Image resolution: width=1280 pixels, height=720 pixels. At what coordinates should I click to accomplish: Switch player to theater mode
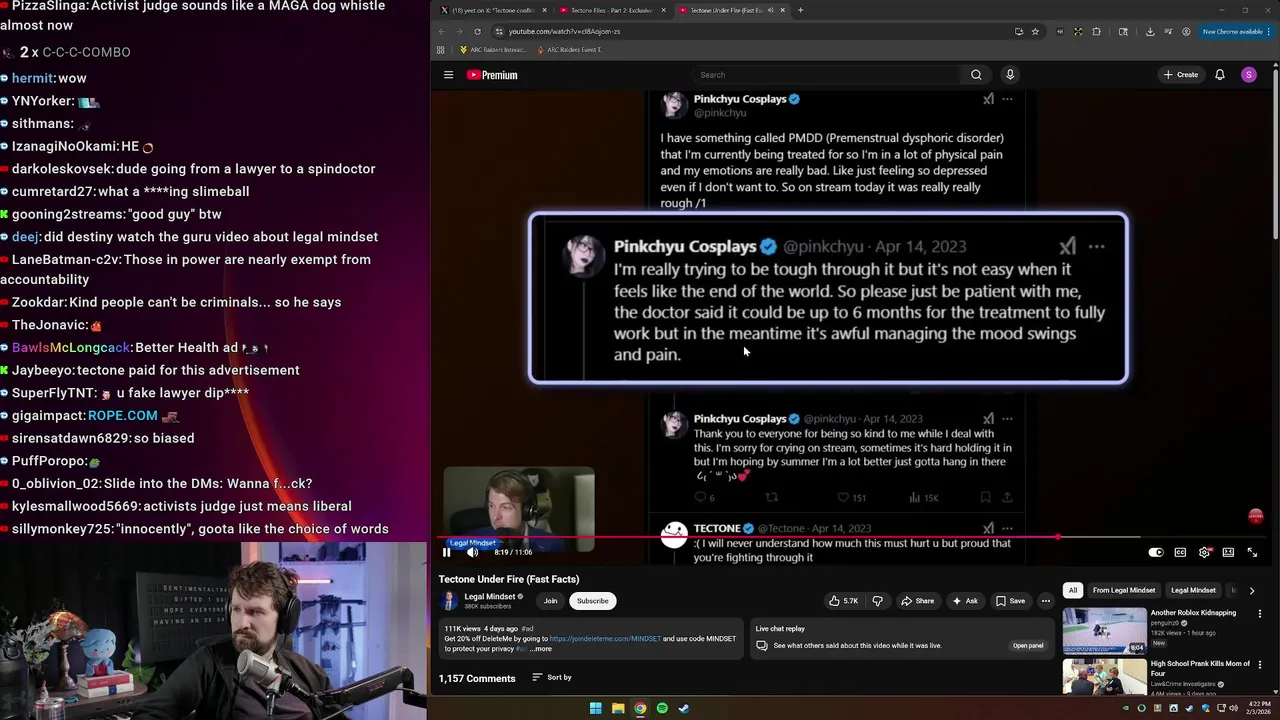[1228, 552]
